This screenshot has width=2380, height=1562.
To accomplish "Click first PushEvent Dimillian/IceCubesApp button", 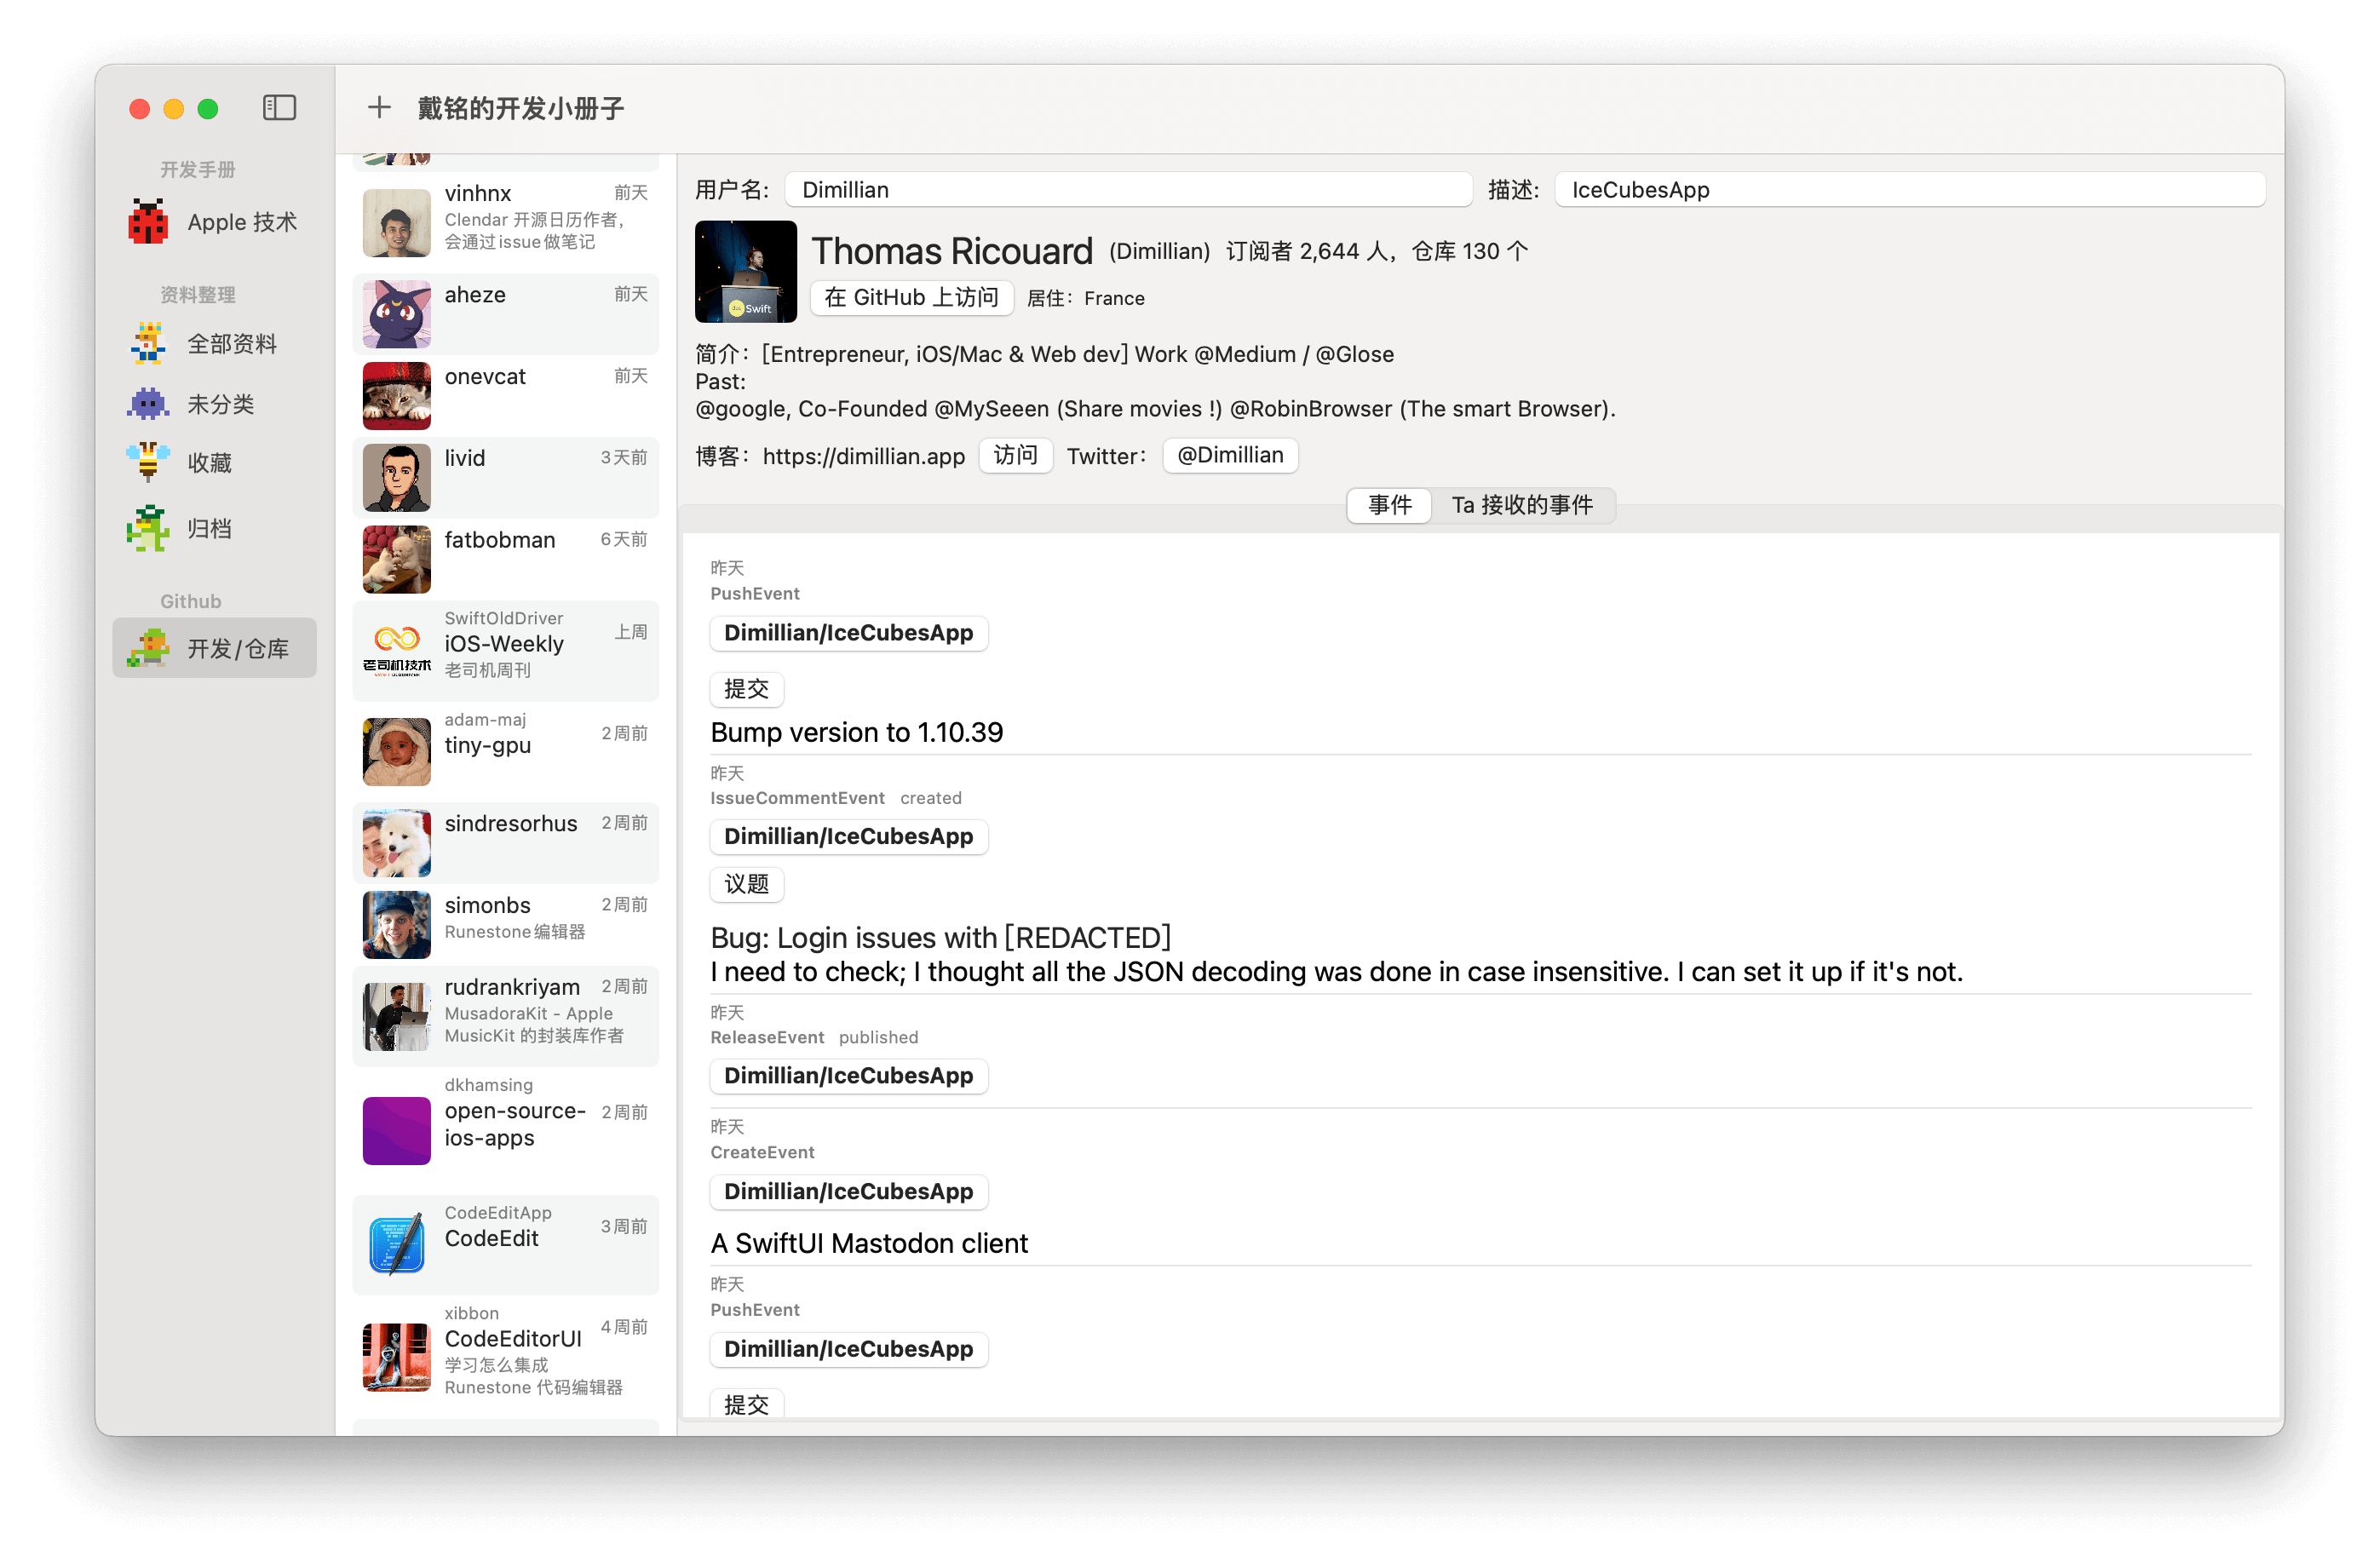I will click(848, 633).
